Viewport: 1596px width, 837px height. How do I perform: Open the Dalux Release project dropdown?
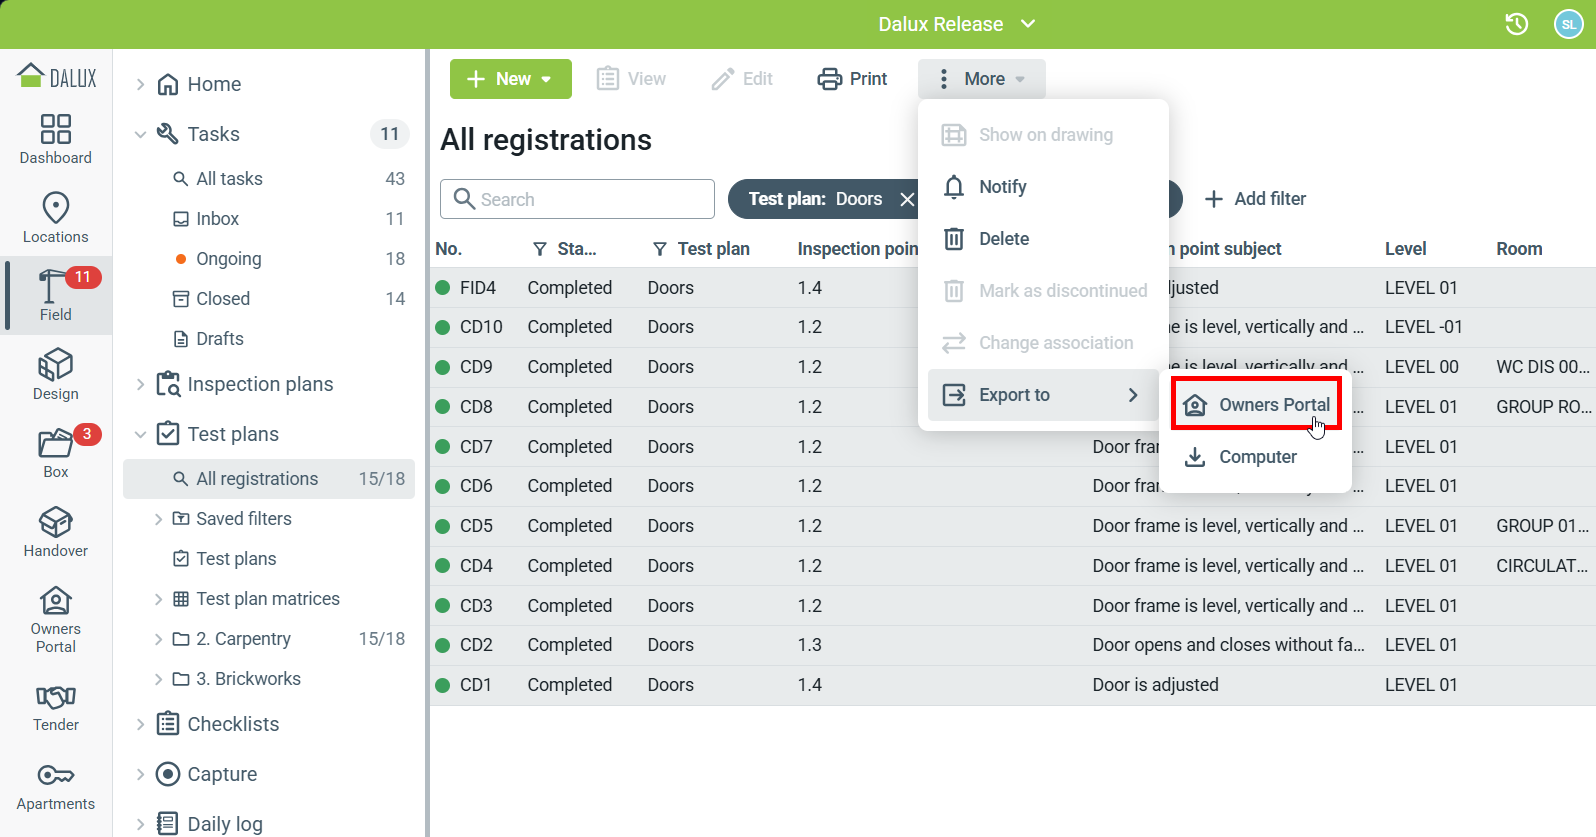(x=957, y=24)
